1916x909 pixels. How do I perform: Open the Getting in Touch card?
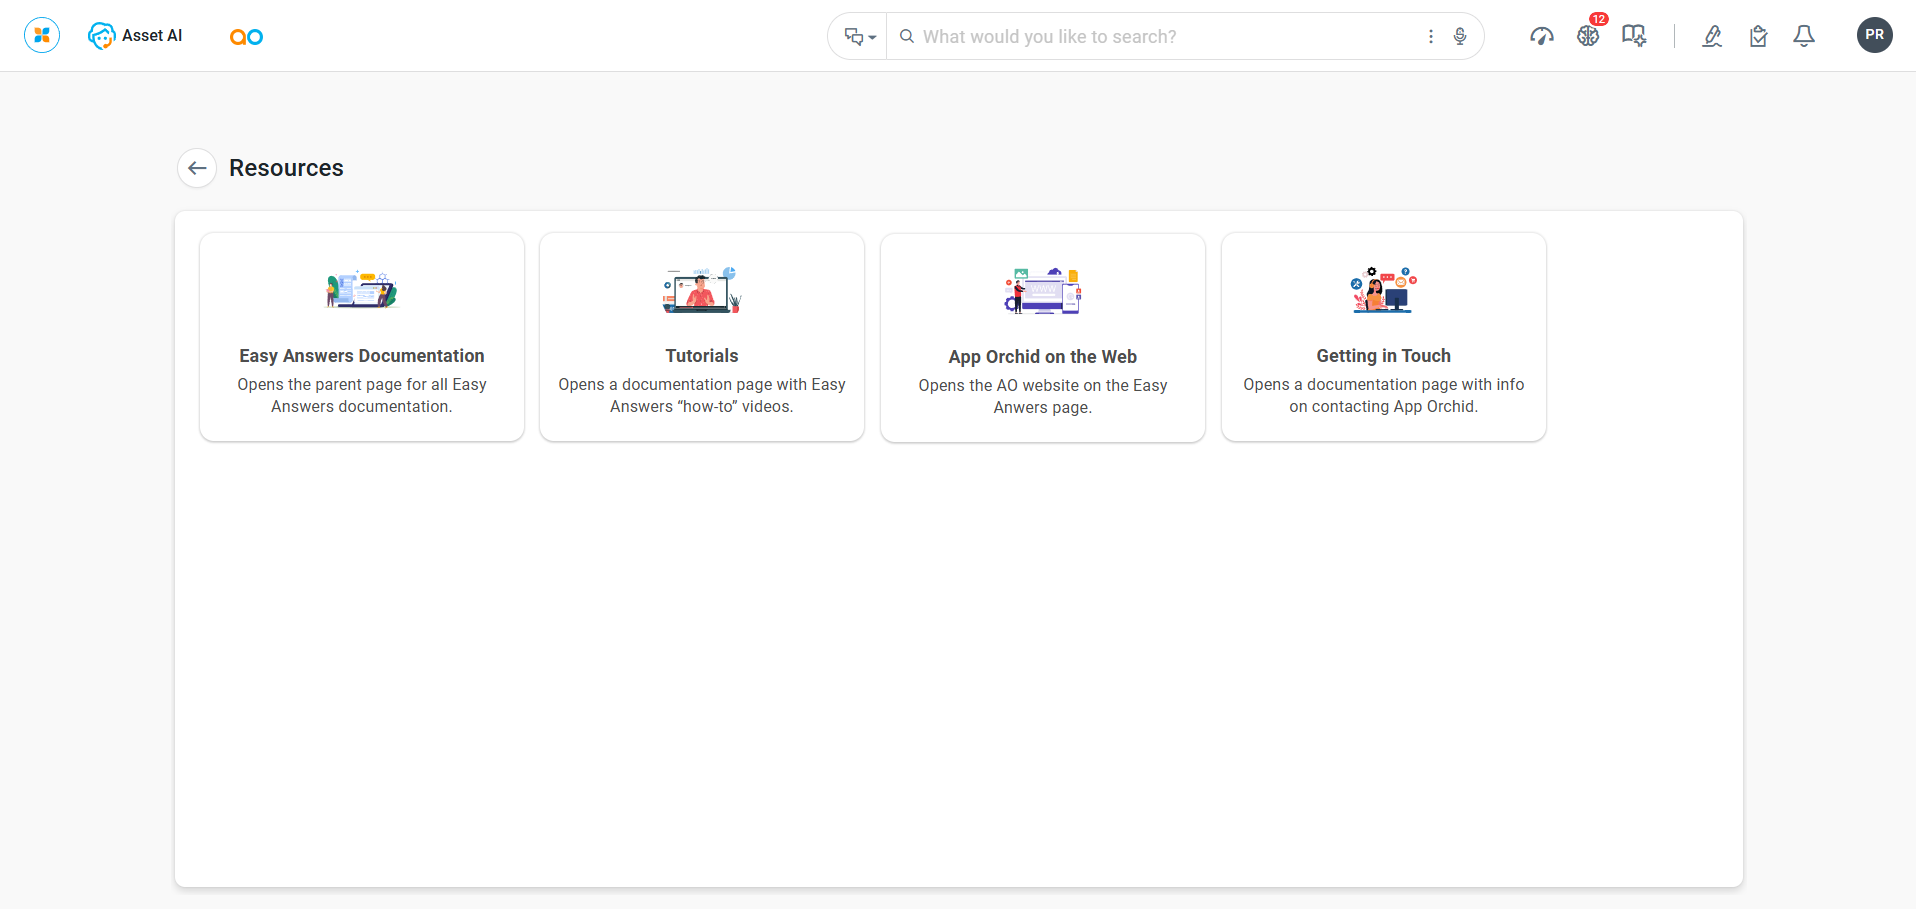point(1384,337)
